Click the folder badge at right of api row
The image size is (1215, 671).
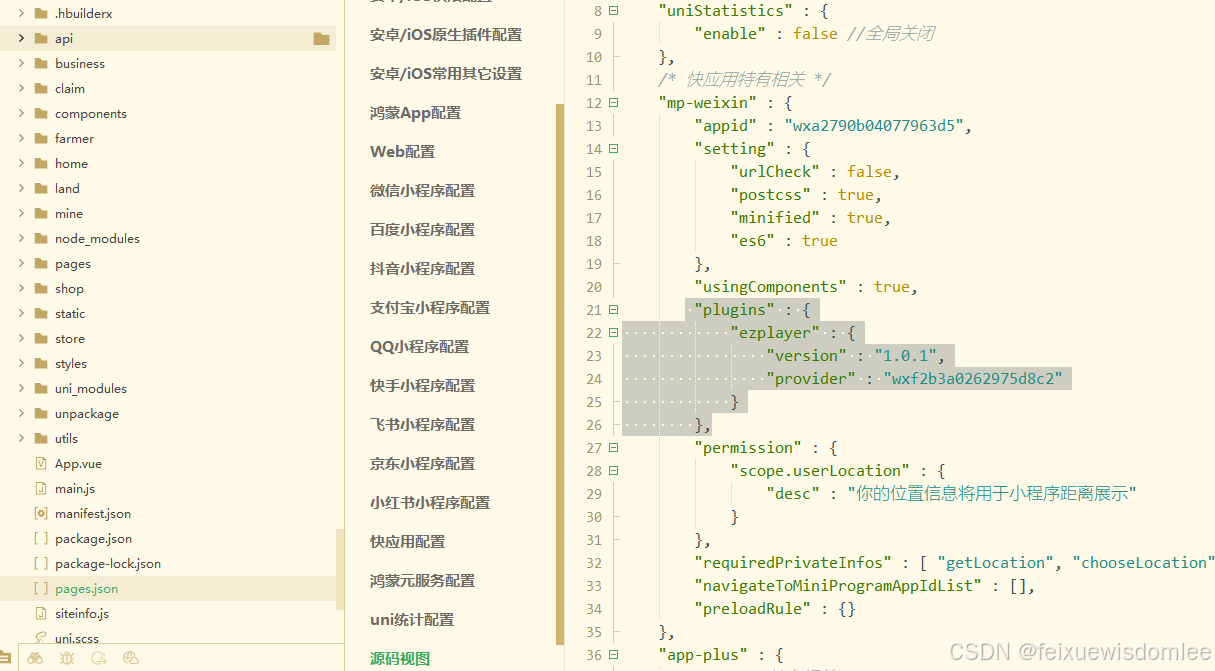tap(321, 39)
